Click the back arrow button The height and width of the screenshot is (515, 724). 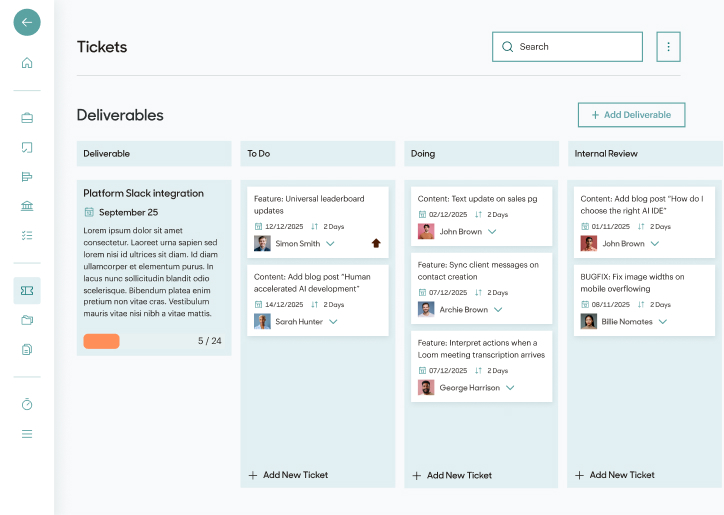(27, 22)
